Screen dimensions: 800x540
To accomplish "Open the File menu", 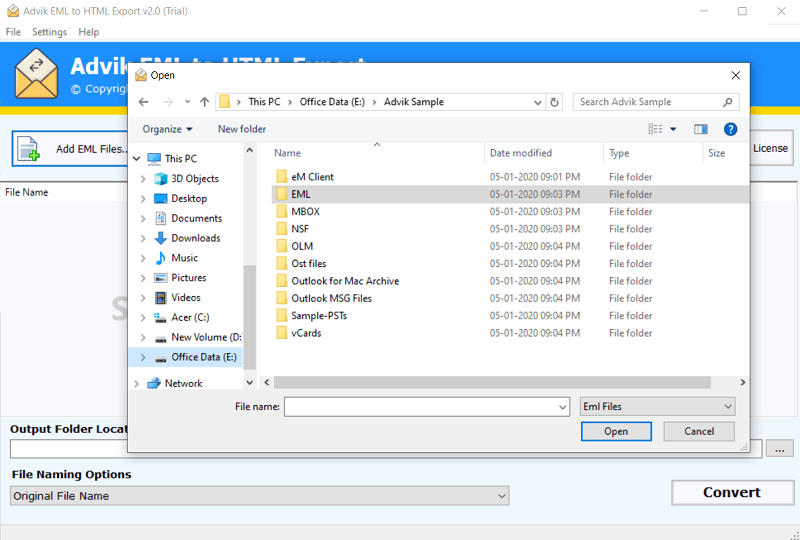I will [13, 32].
